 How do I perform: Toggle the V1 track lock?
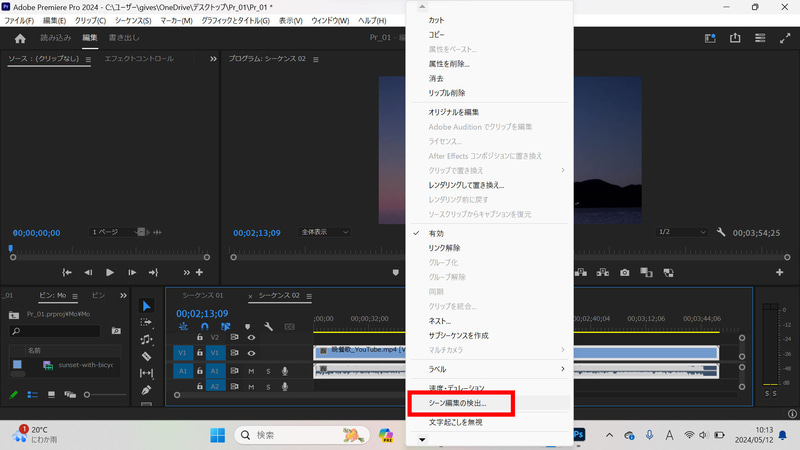point(199,353)
